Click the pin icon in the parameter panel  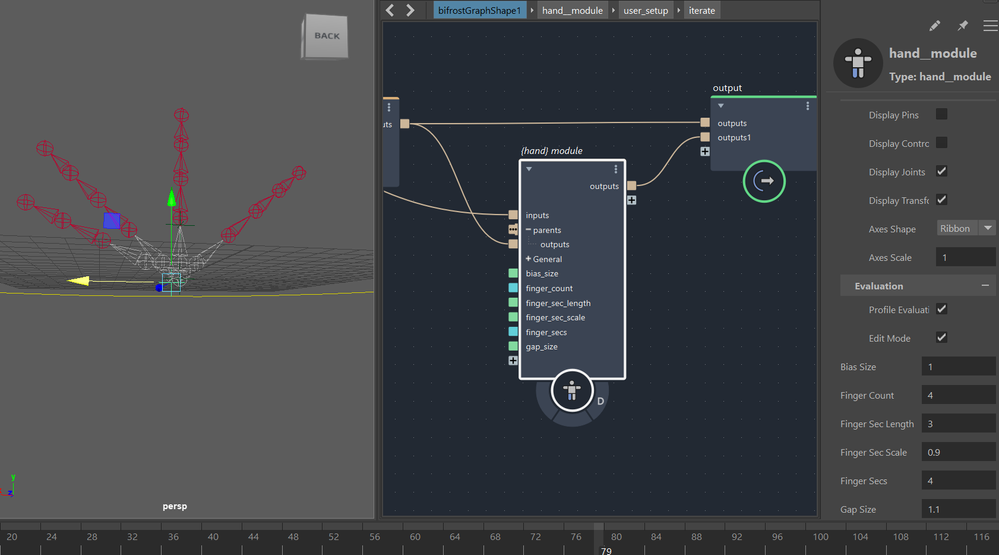(x=963, y=26)
